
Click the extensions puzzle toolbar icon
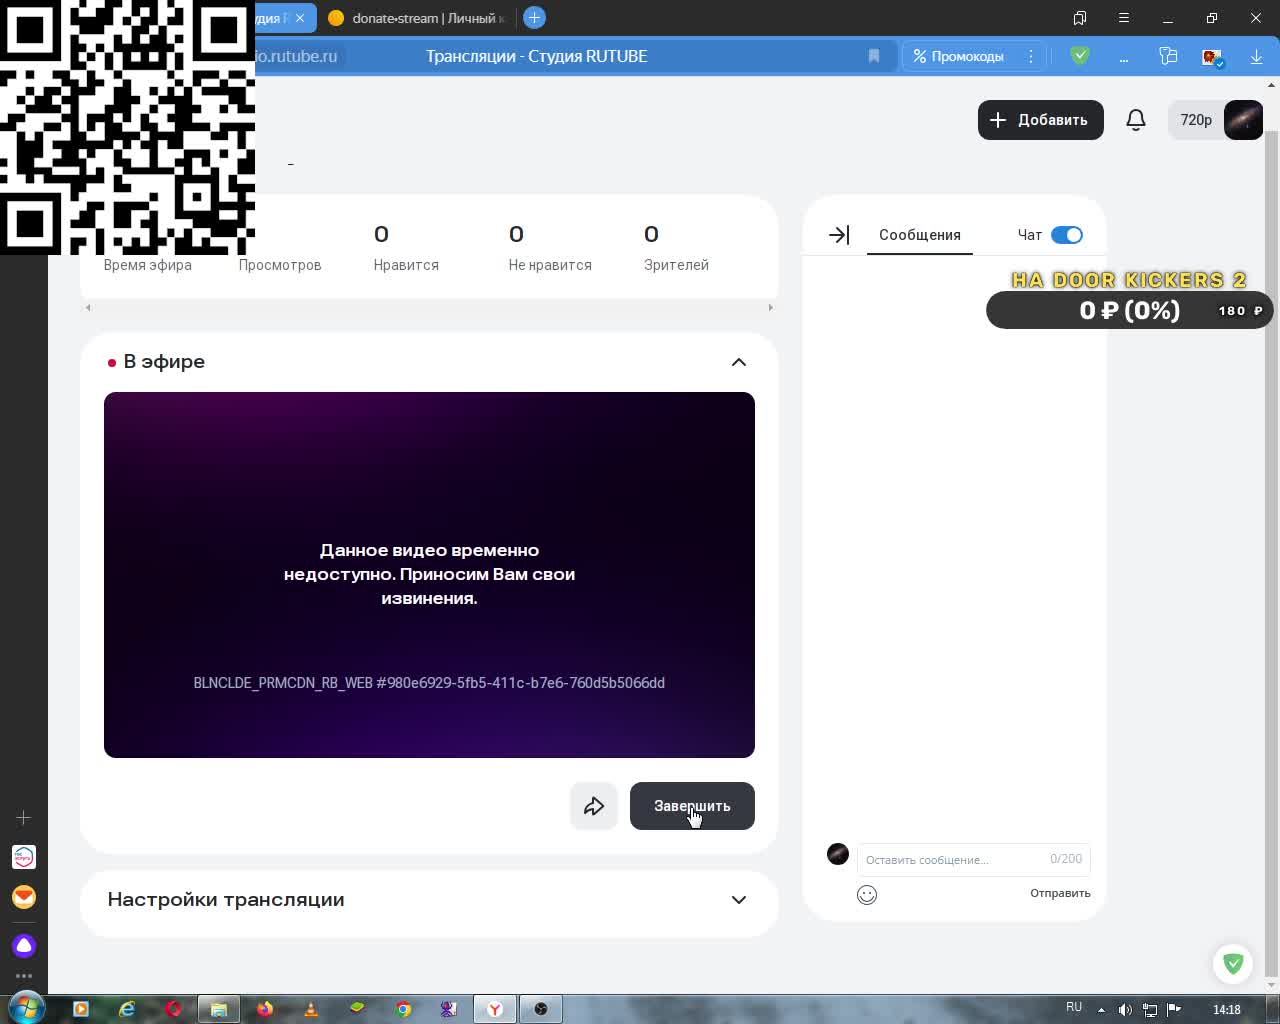click(1168, 56)
